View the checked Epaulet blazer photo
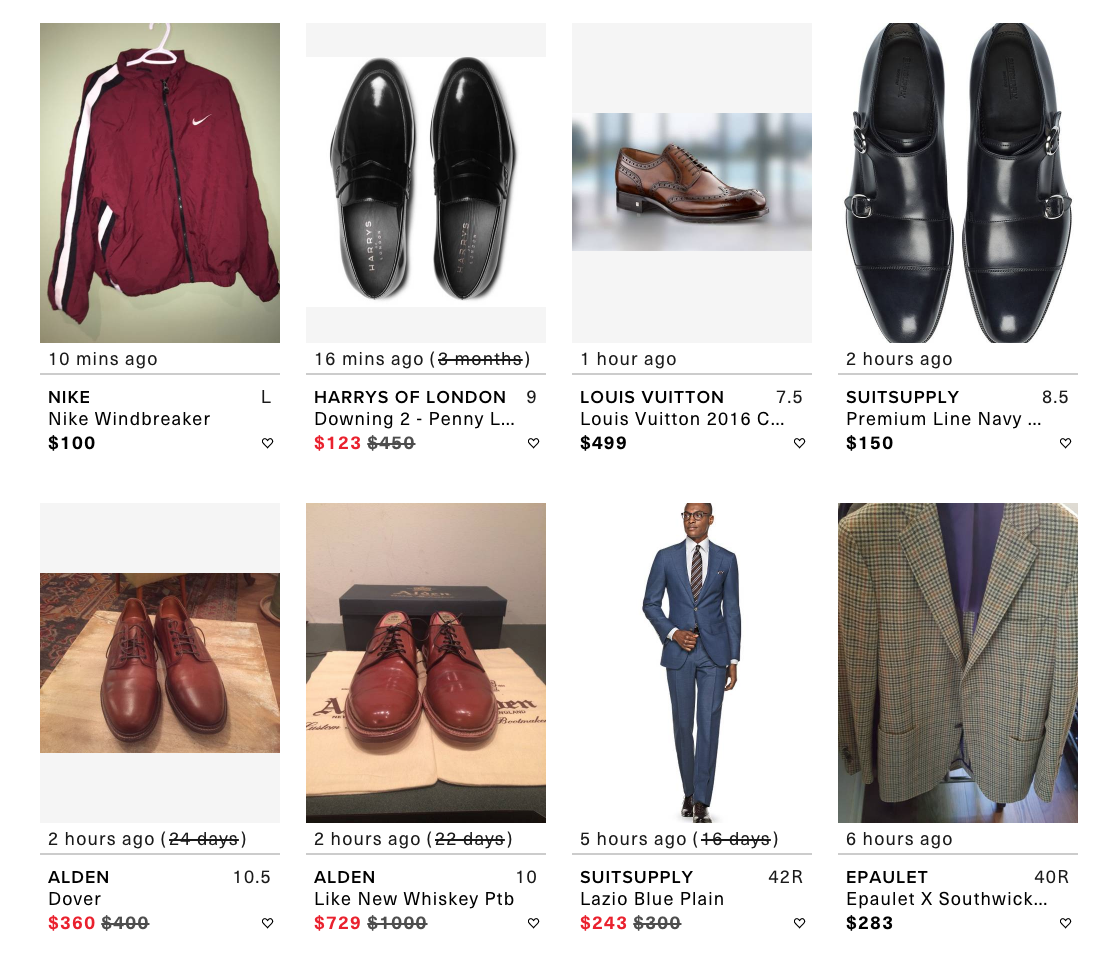 pos(958,663)
